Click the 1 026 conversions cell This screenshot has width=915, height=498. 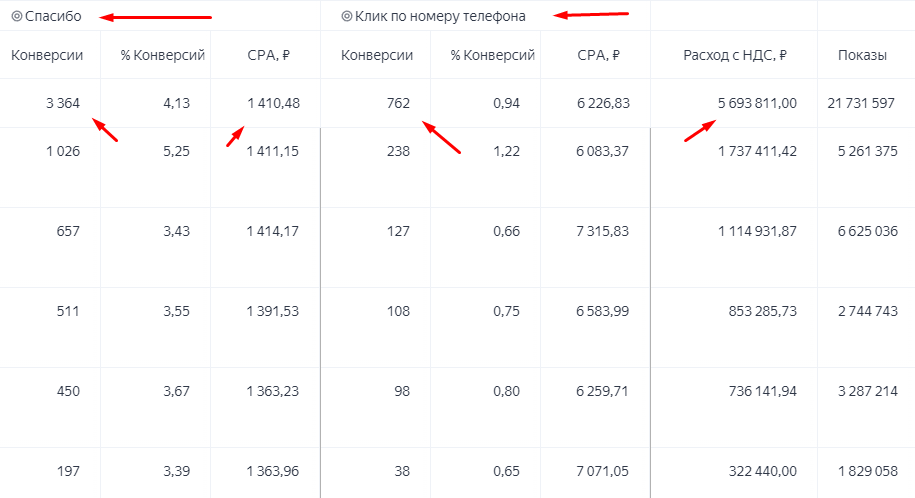[x=63, y=151]
